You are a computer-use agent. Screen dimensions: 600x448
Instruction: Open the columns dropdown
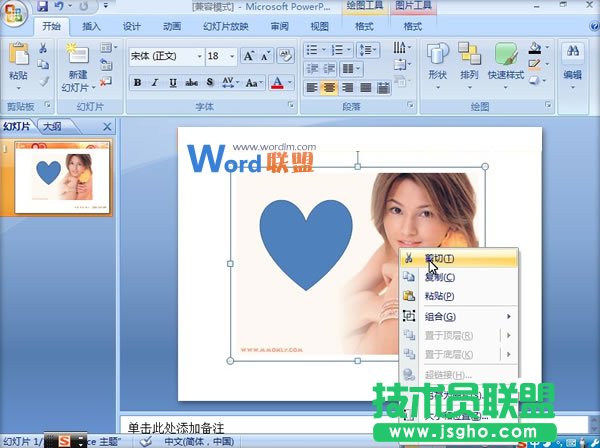(351, 69)
